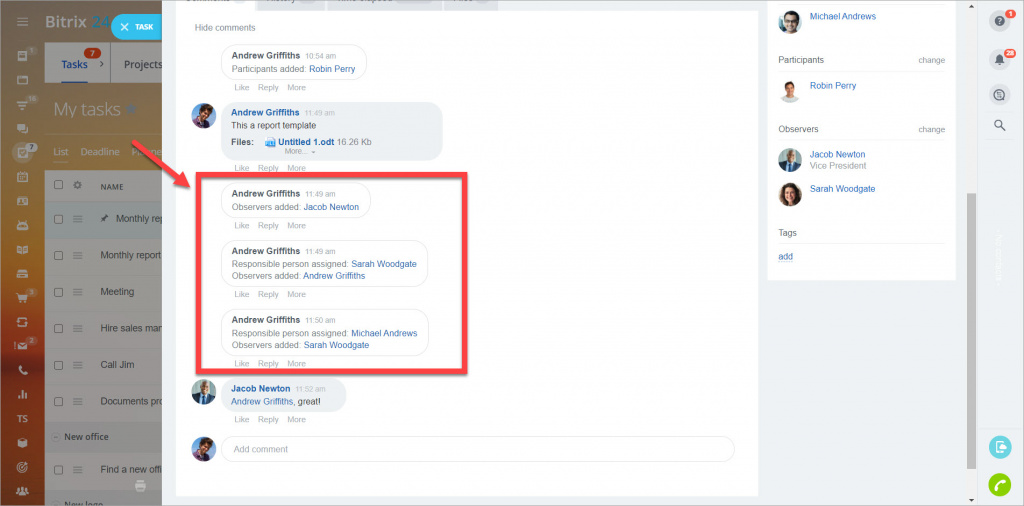The image size is (1024, 506).
Task: Click the task panel scrollbar thumb
Action: pos(972,330)
